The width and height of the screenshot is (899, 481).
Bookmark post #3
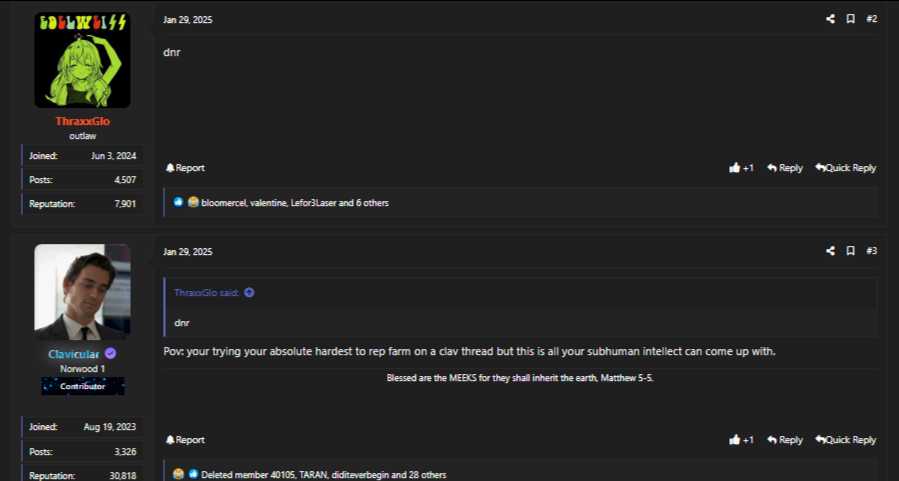point(850,250)
